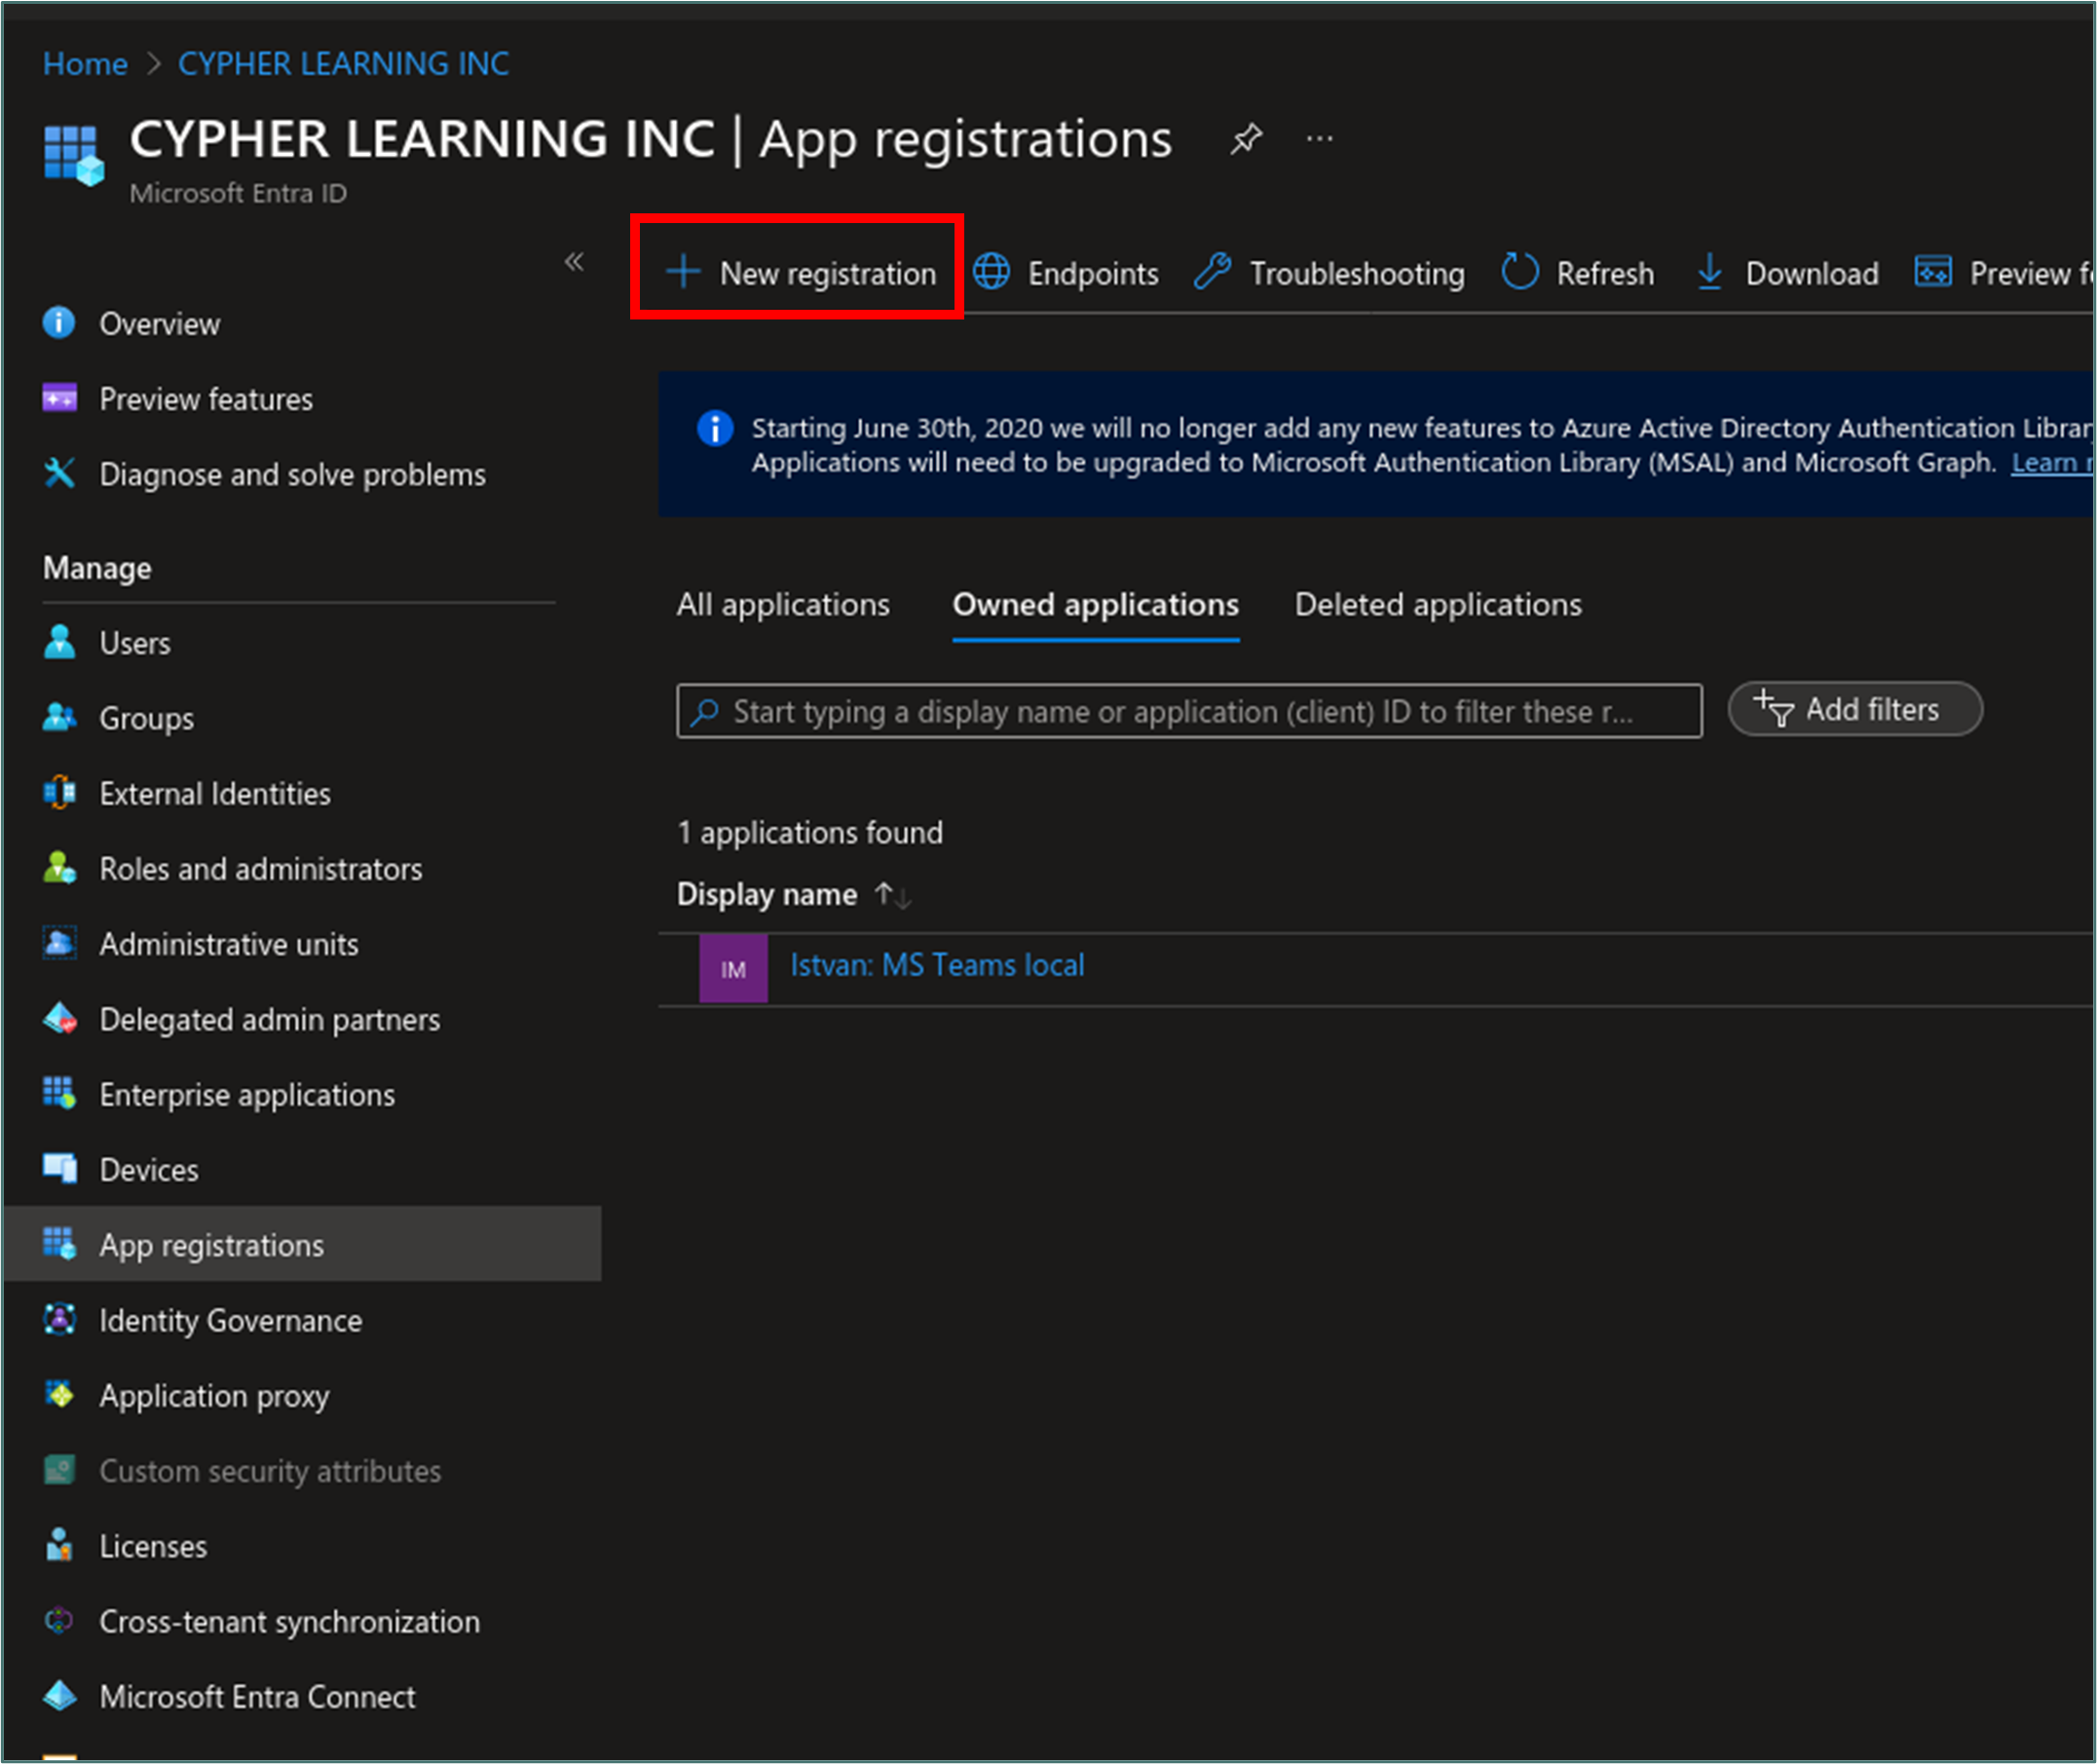Click the Troubleshooting wrench icon
Viewport: 2097px width, 1764px height.
(1213, 272)
